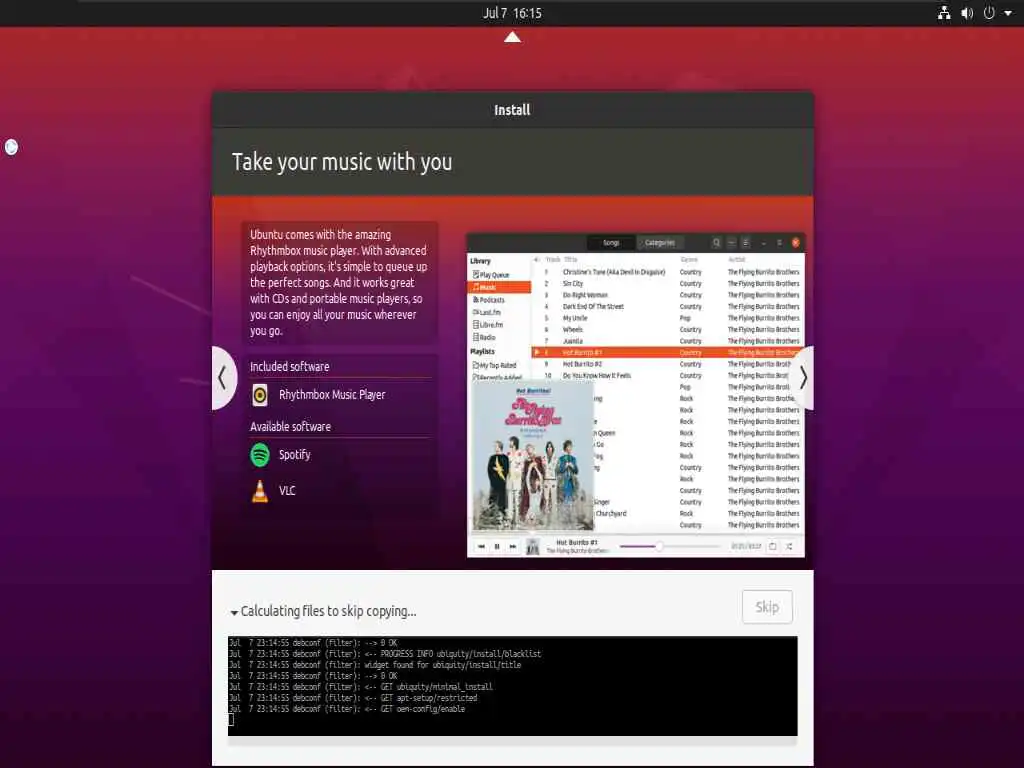Image resolution: width=1024 pixels, height=768 pixels.
Task: Collapse the Calculating files to skip copying details
Action: coord(234,613)
